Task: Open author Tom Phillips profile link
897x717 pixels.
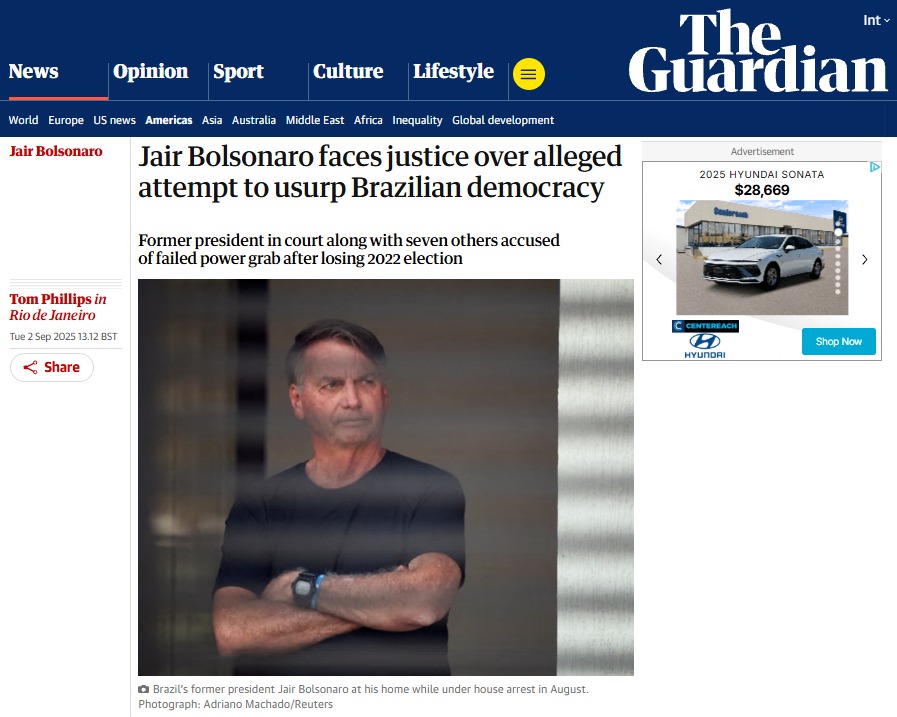Action: [x=50, y=299]
